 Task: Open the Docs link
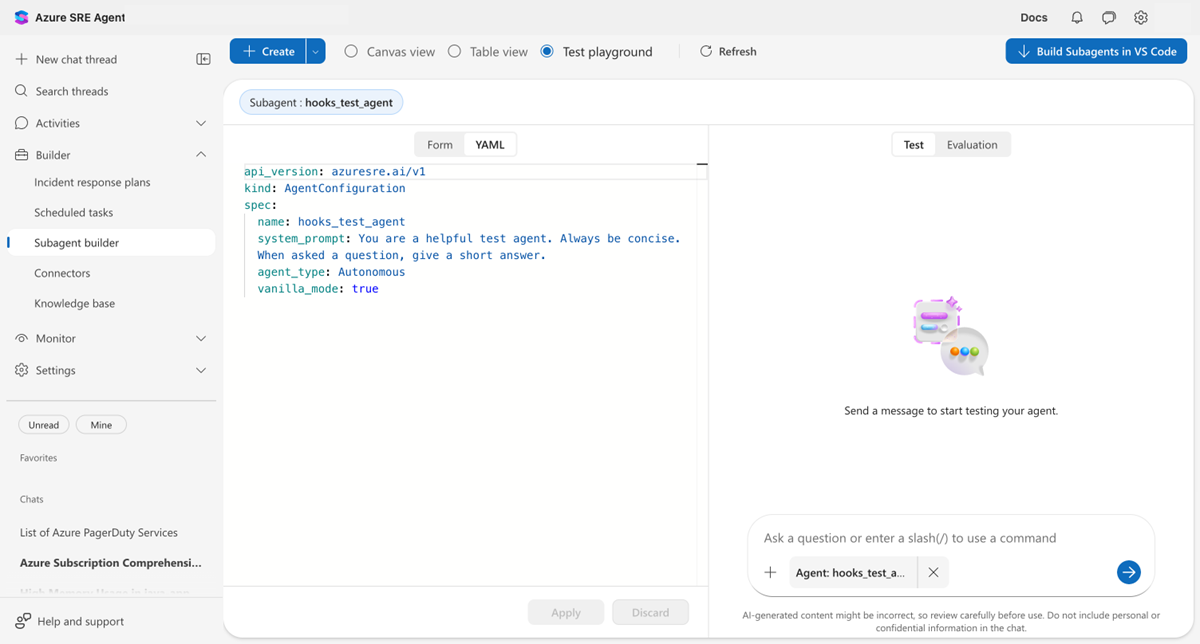[x=1034, y=17]
